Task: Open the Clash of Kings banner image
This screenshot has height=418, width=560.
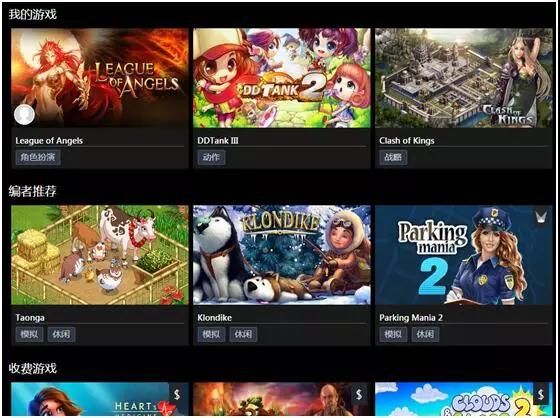Action: point(464,78)
